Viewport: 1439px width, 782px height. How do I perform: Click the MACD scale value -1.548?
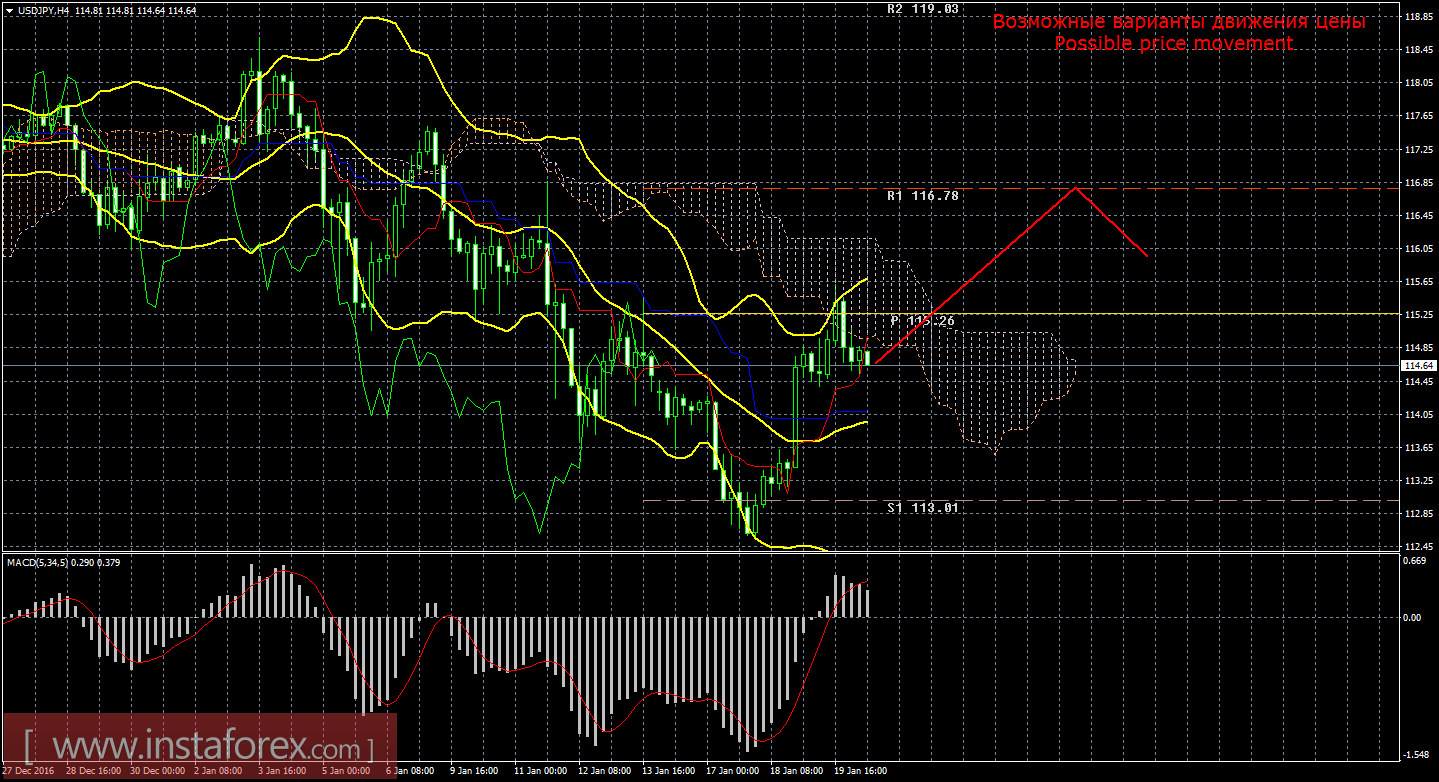tap(1416, 755)
